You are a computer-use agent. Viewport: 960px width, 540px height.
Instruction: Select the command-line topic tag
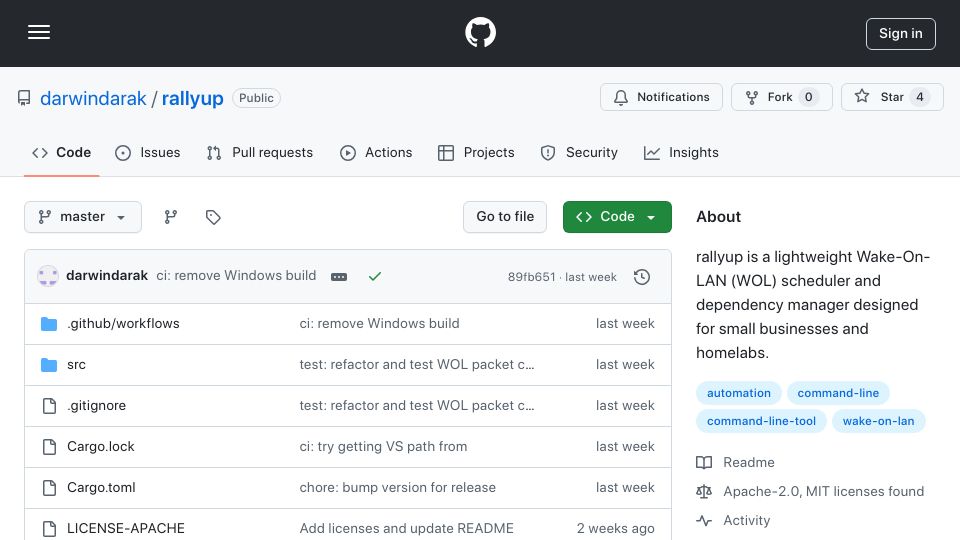pos(838,393)
